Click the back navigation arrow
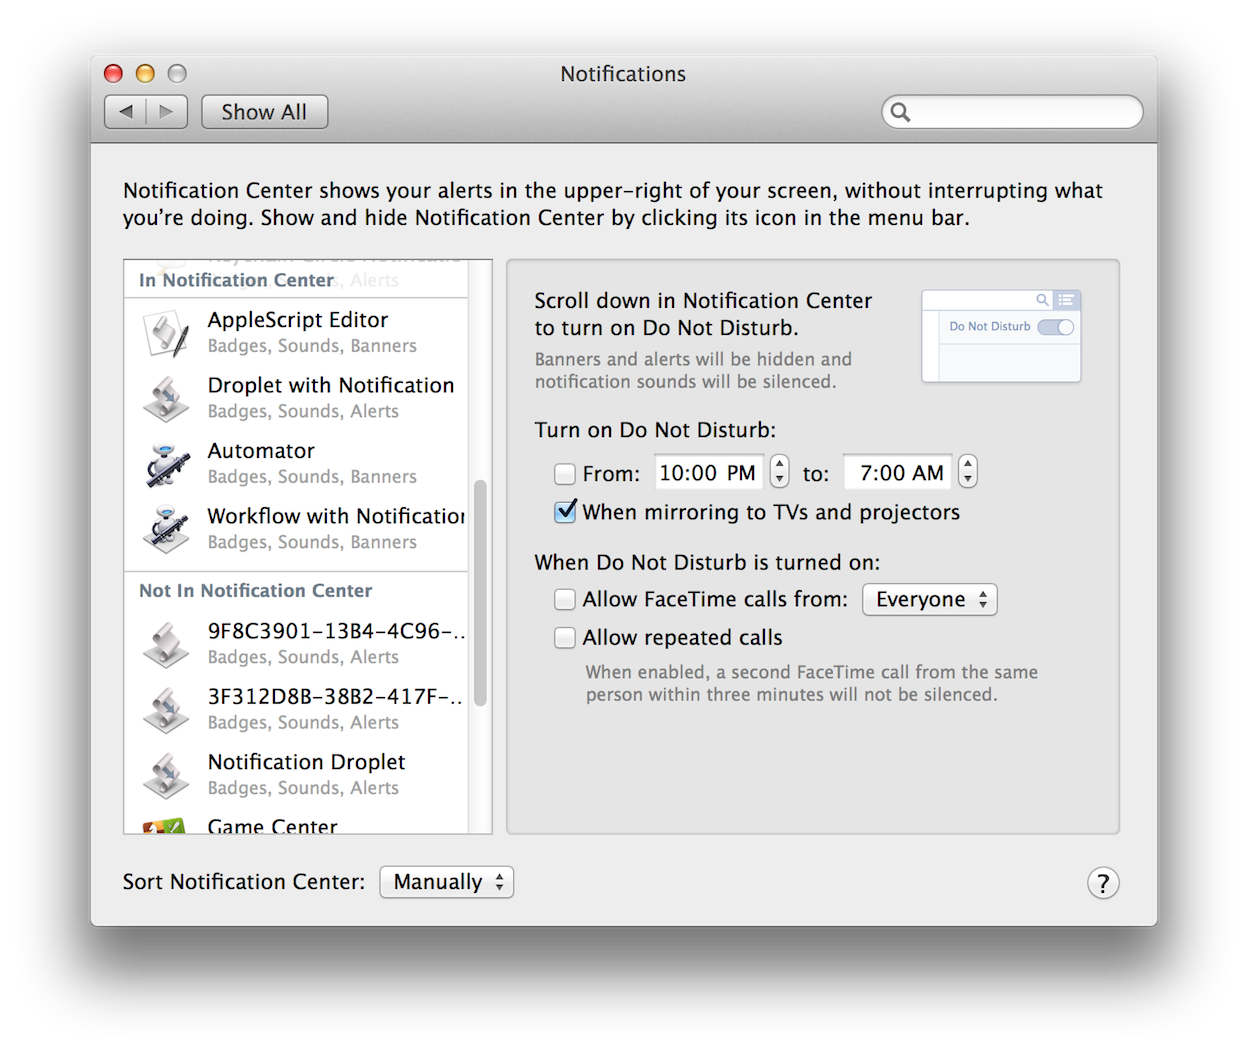This screenshot has width=1248, height=1052. point(126,112)
